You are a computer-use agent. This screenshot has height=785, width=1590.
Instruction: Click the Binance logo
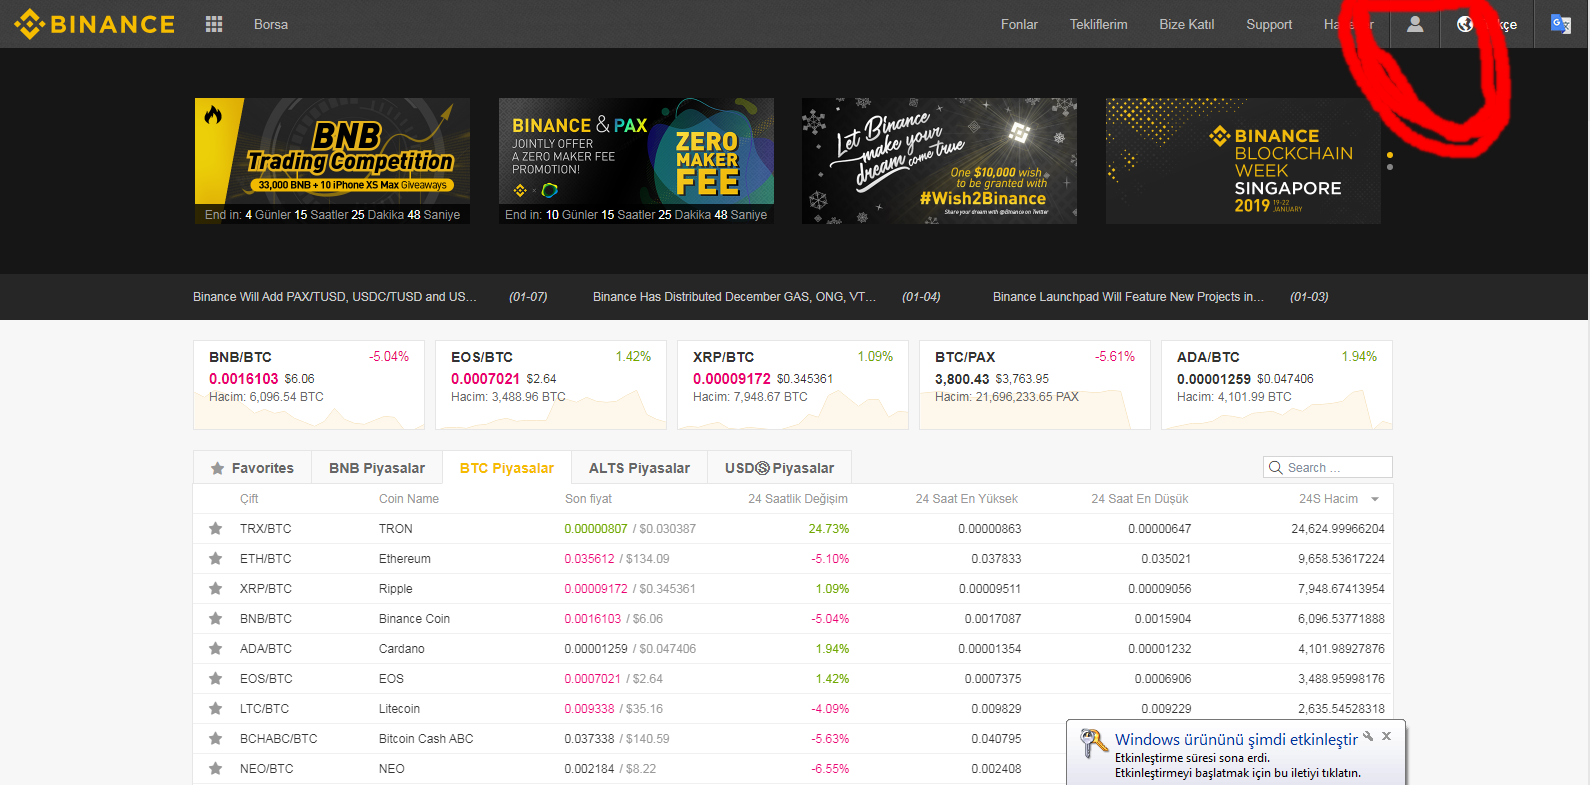click(x=95, y=24)
